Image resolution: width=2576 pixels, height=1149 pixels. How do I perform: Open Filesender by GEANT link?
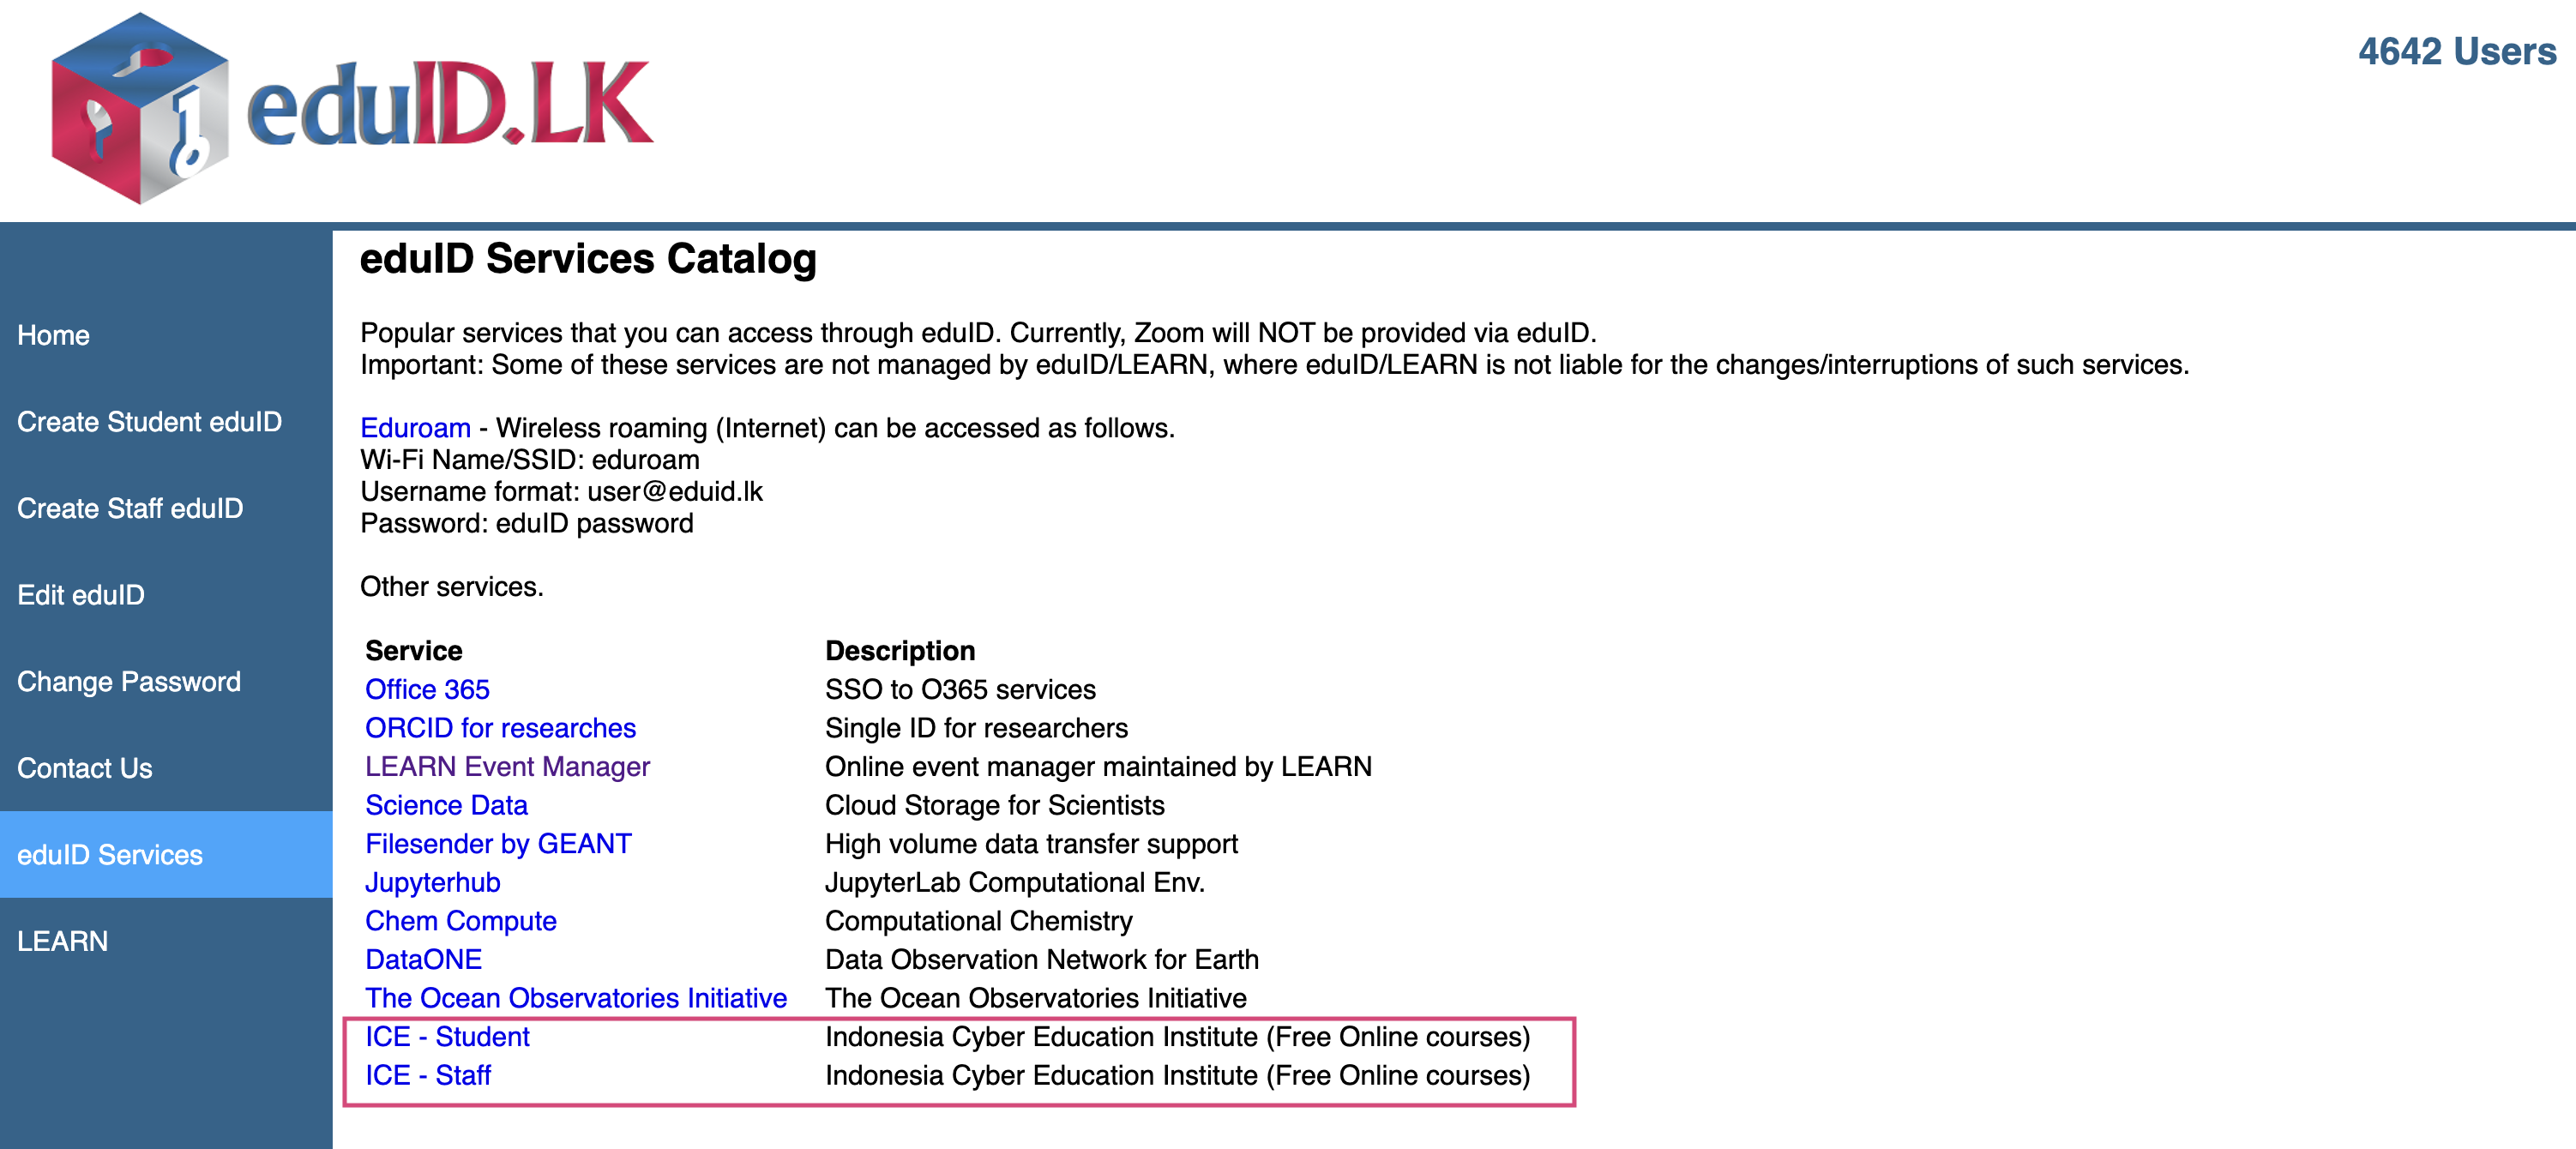[x=498, y=844]
